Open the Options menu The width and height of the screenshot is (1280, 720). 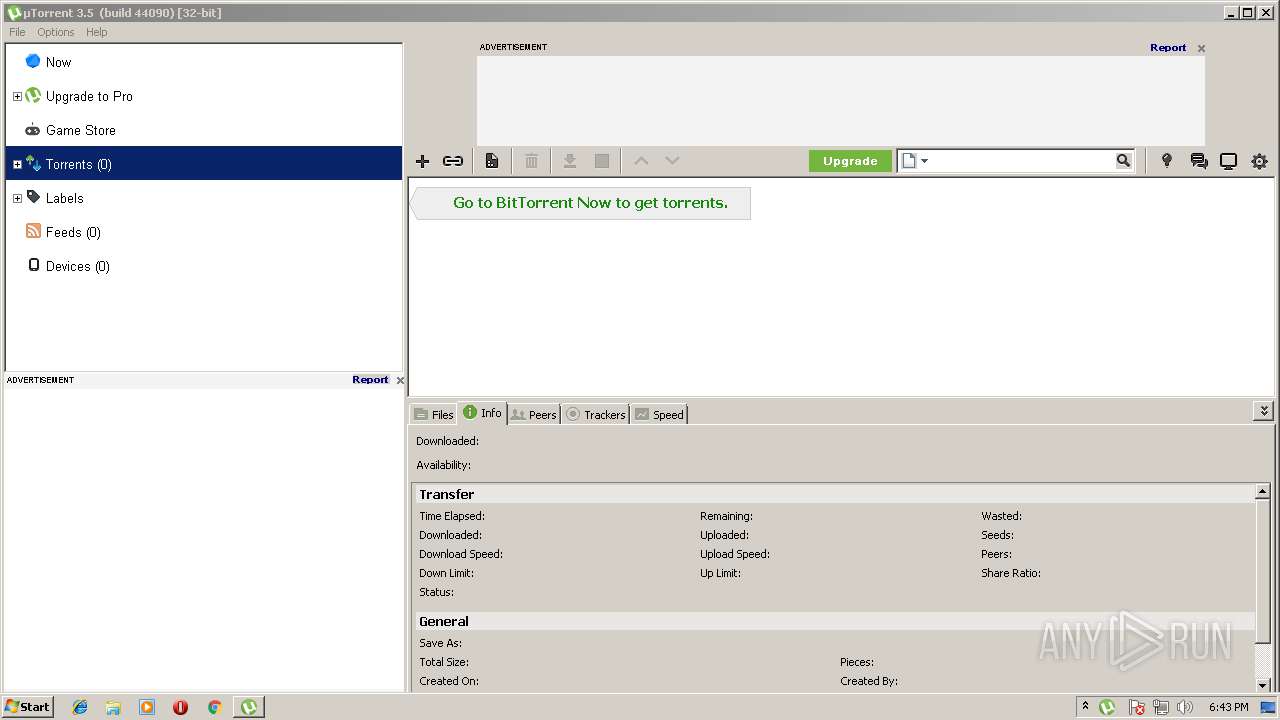click(x=56, y=32)
